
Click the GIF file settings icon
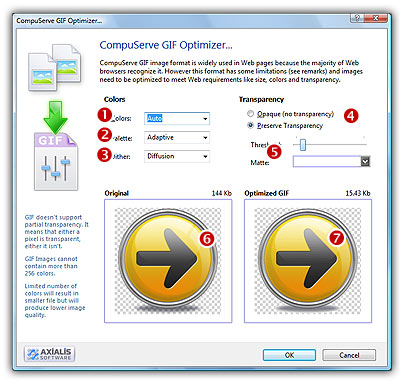56,162
